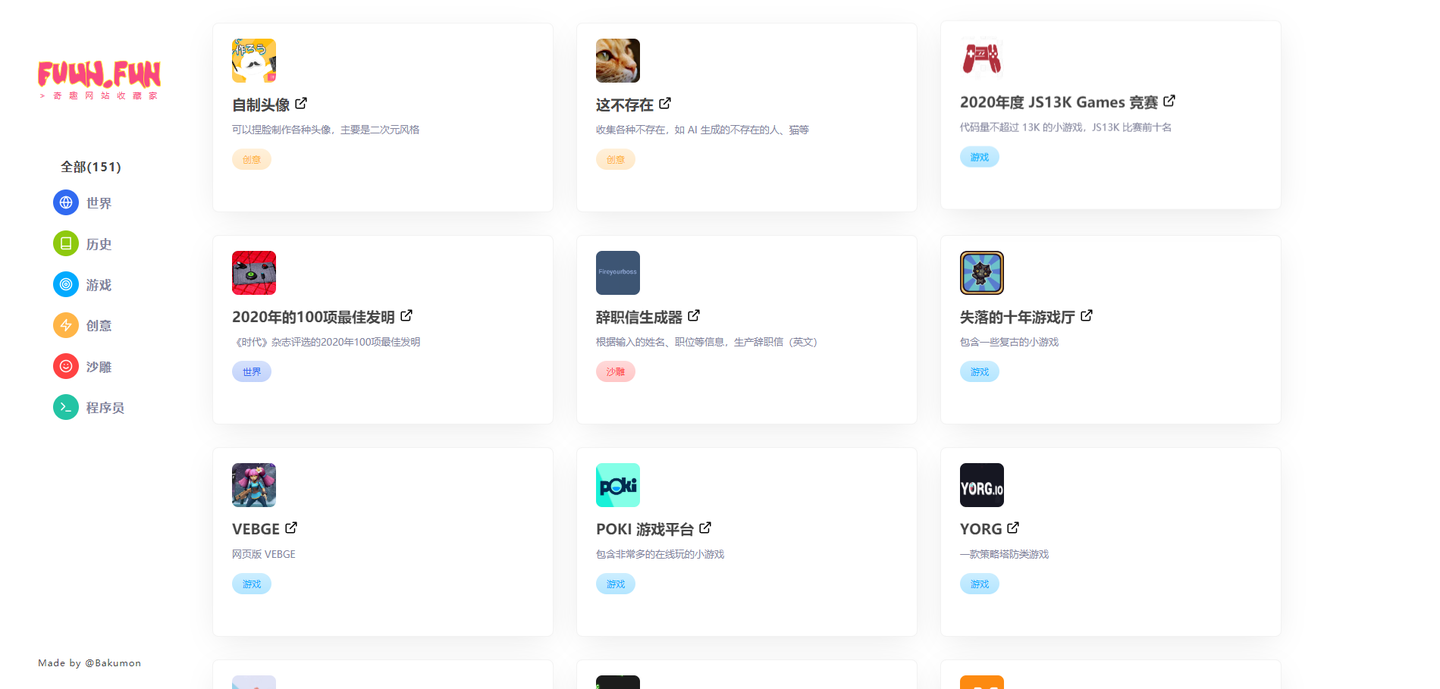Open the VEBGE title link
The height and width of the screenshot is (689, 1440).
click(x=256, y=529)
